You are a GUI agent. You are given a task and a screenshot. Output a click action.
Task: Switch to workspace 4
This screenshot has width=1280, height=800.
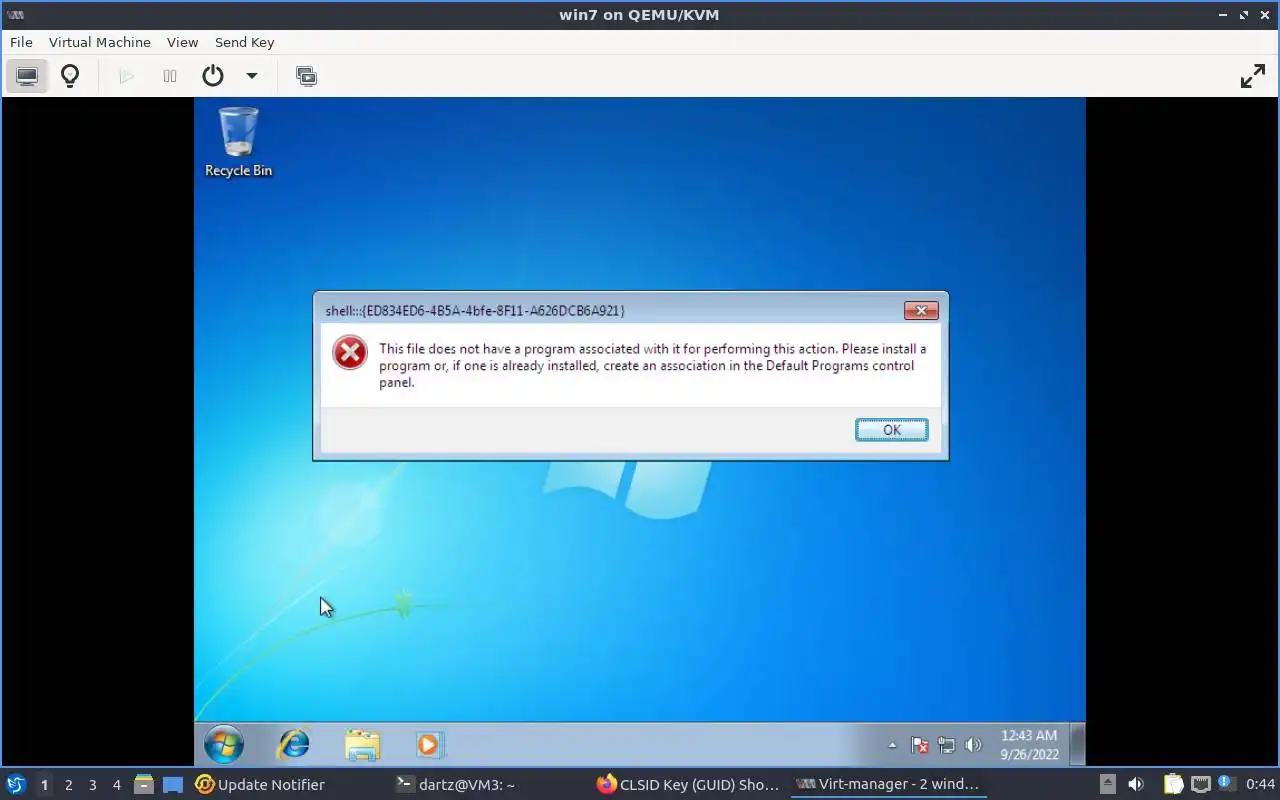117,785
